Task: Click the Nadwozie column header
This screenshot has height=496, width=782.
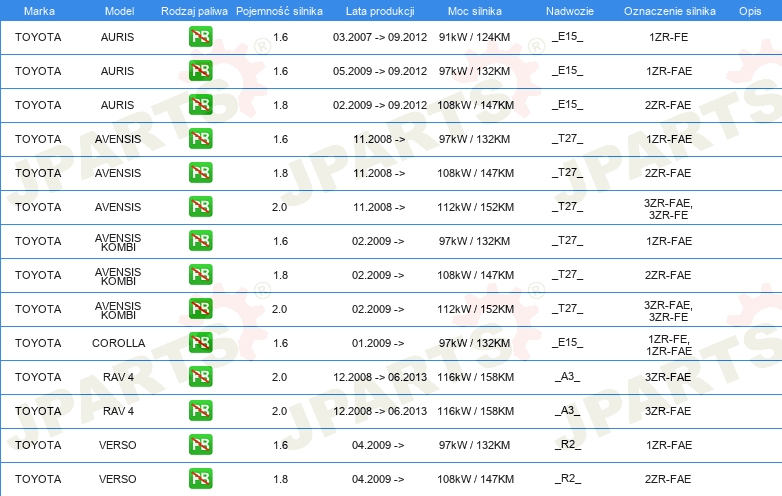Action: [x=567, y=10]
